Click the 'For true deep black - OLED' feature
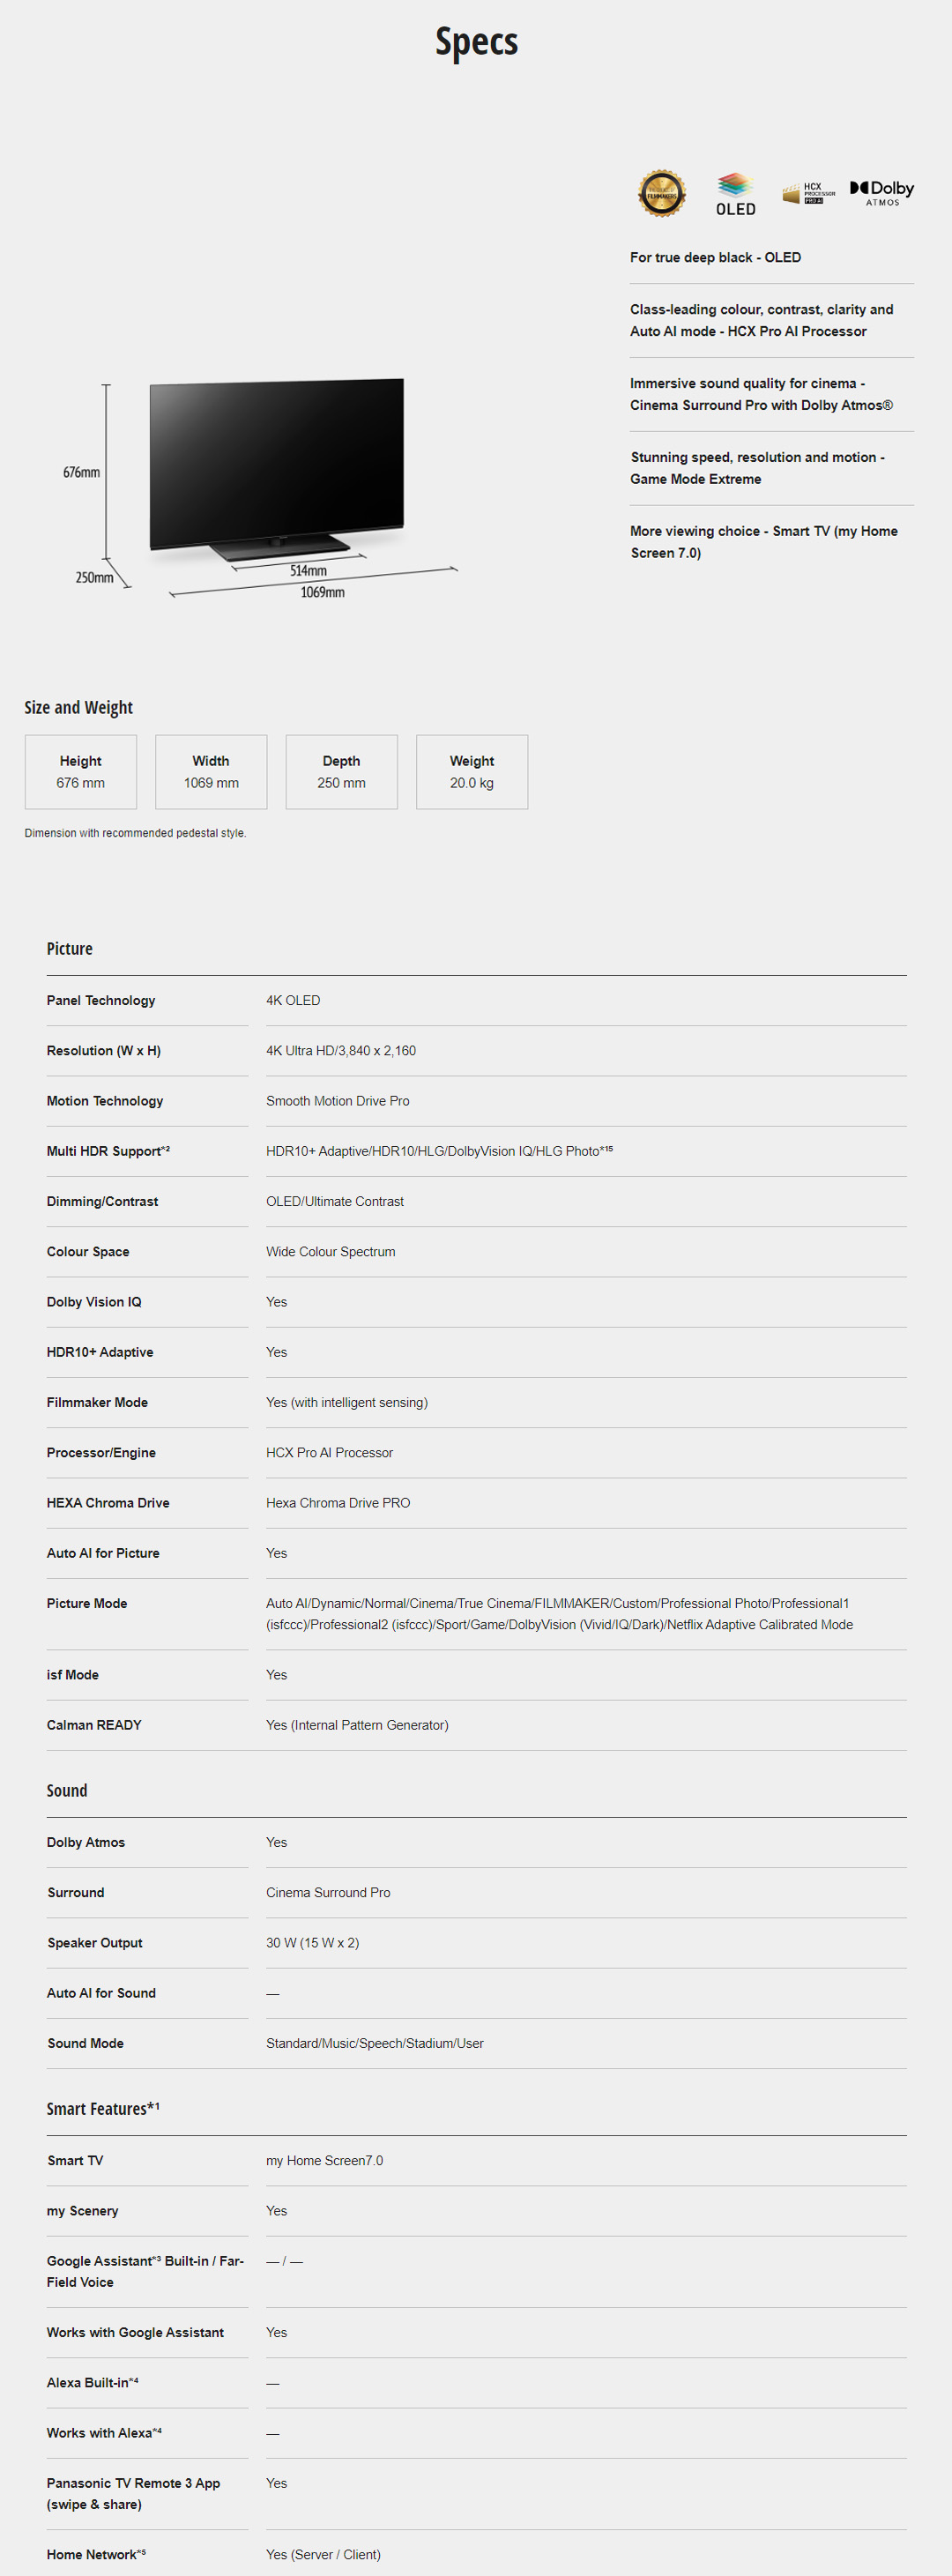 tap(715, 257)
